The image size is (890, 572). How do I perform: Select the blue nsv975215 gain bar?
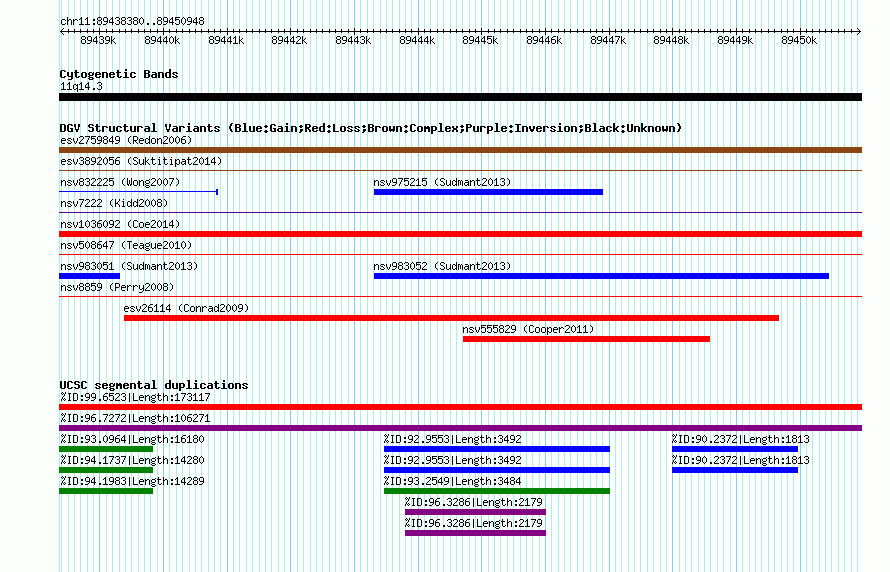(x=488, y=192)
